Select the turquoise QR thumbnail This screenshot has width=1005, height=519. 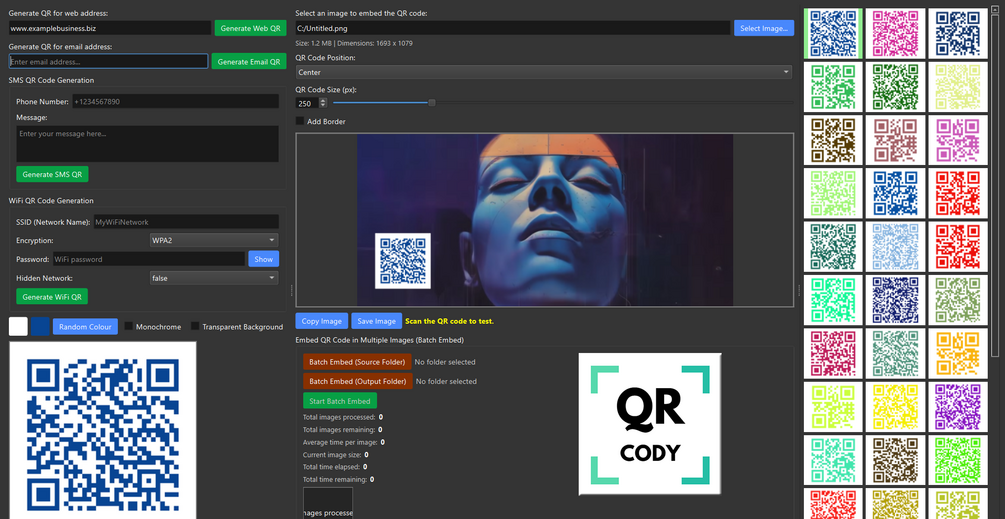point(833,460)
